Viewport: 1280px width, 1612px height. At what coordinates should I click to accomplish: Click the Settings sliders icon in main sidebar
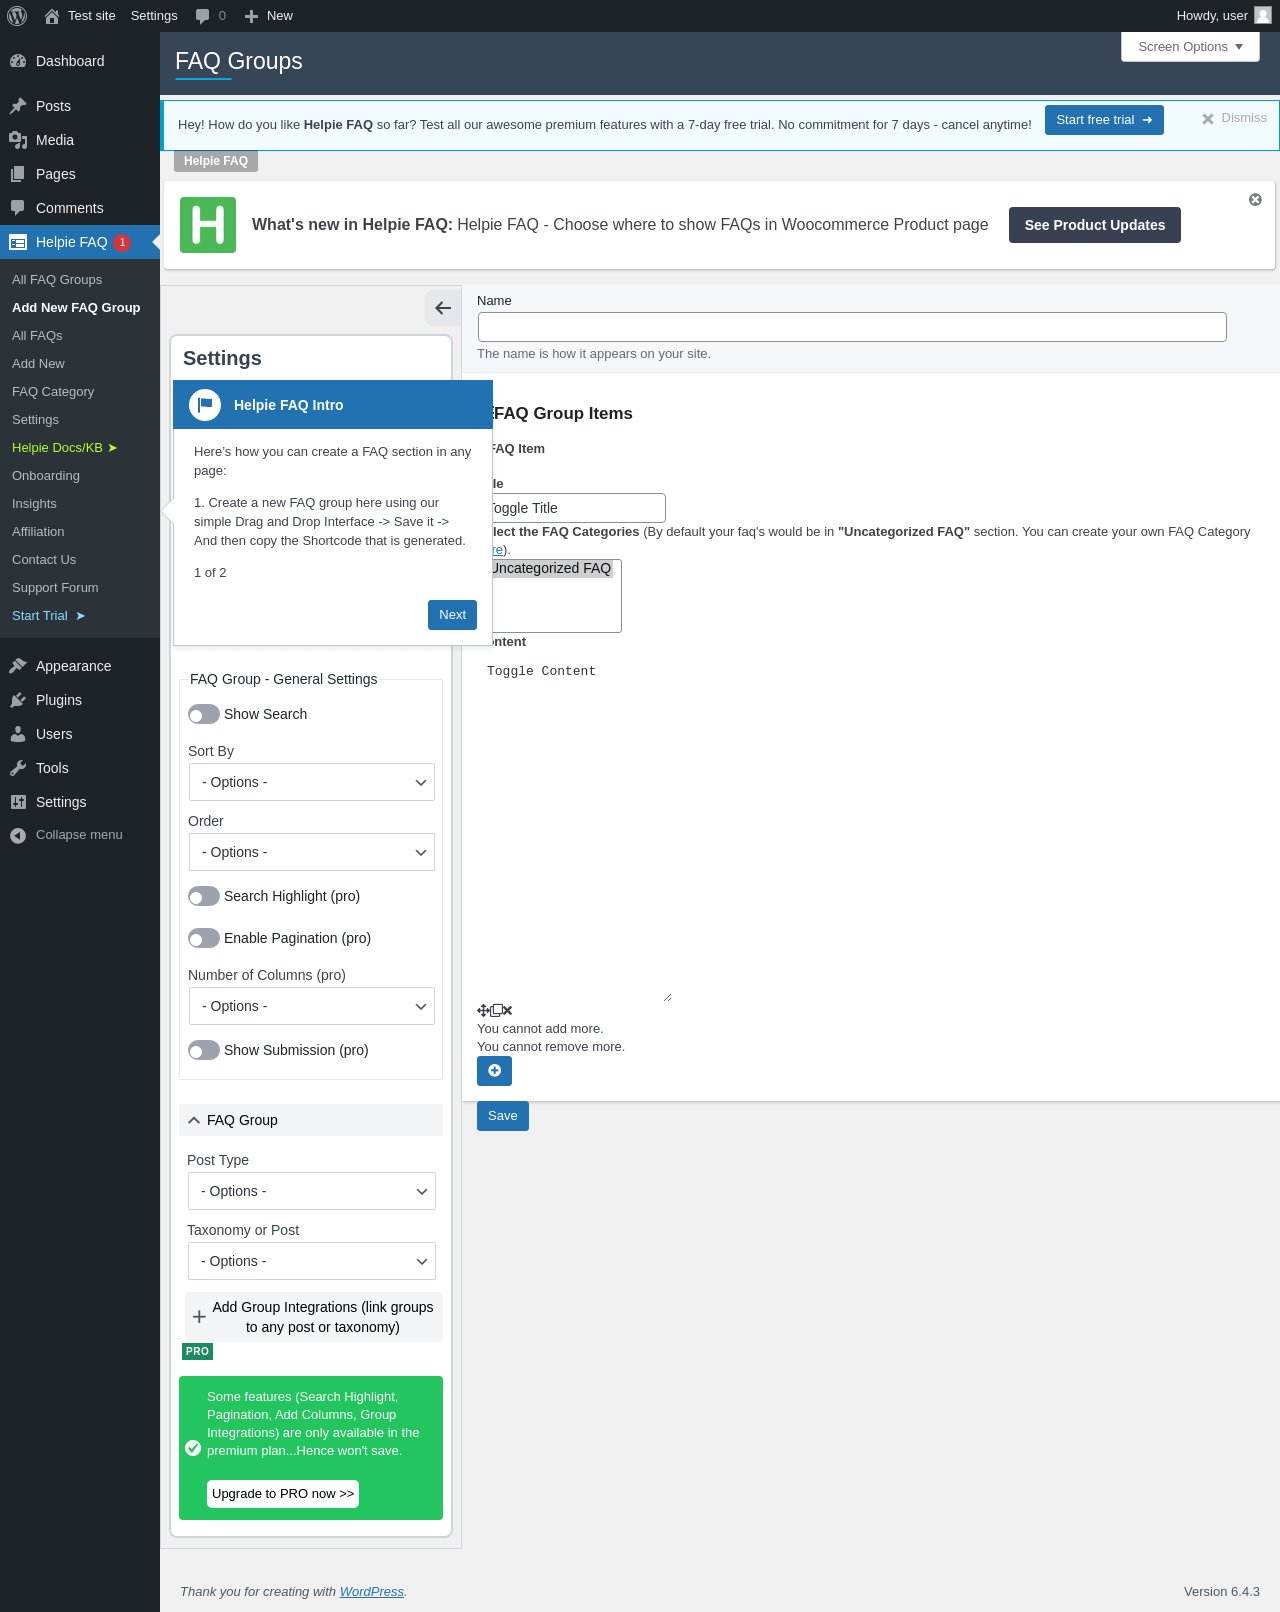[18, 802]
